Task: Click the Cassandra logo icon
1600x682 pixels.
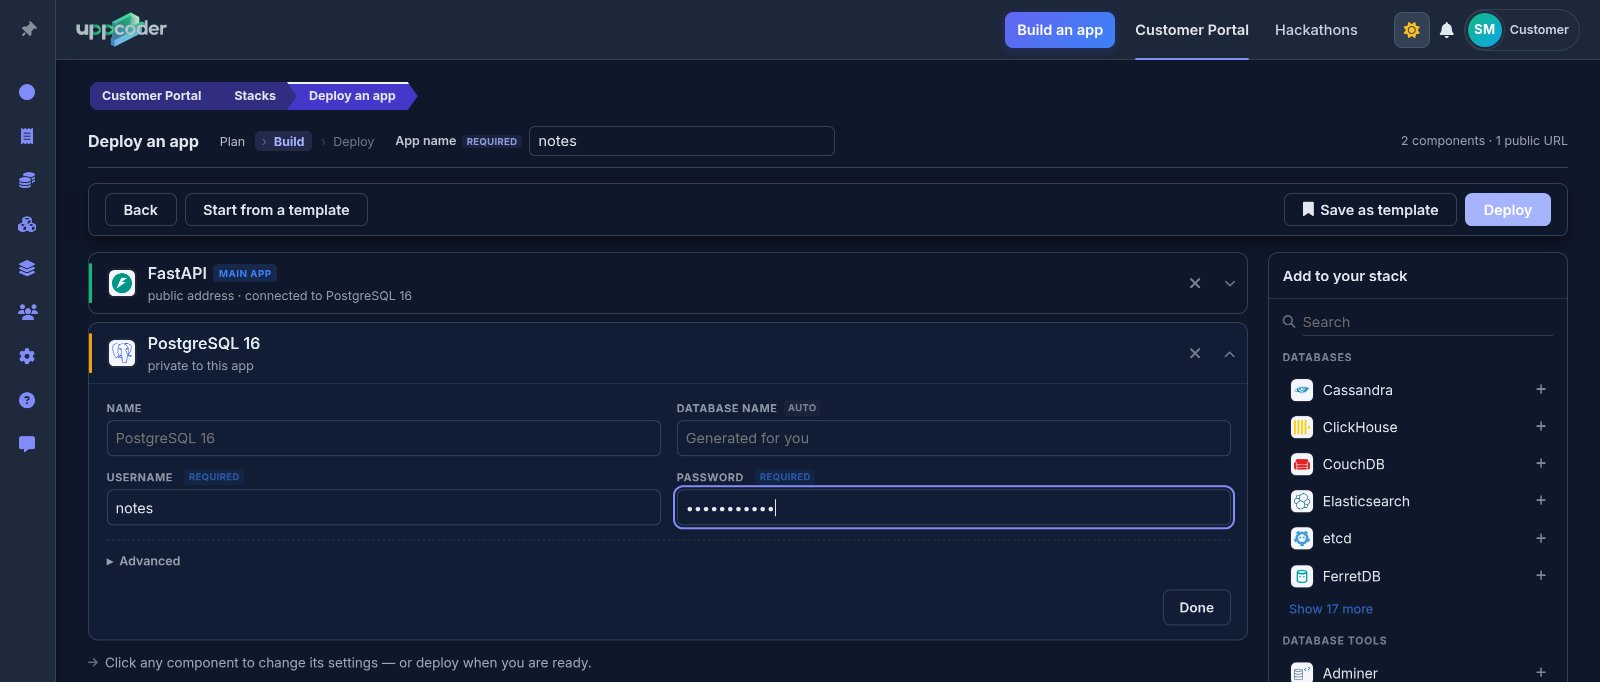Action: [x=1302, y=390]
